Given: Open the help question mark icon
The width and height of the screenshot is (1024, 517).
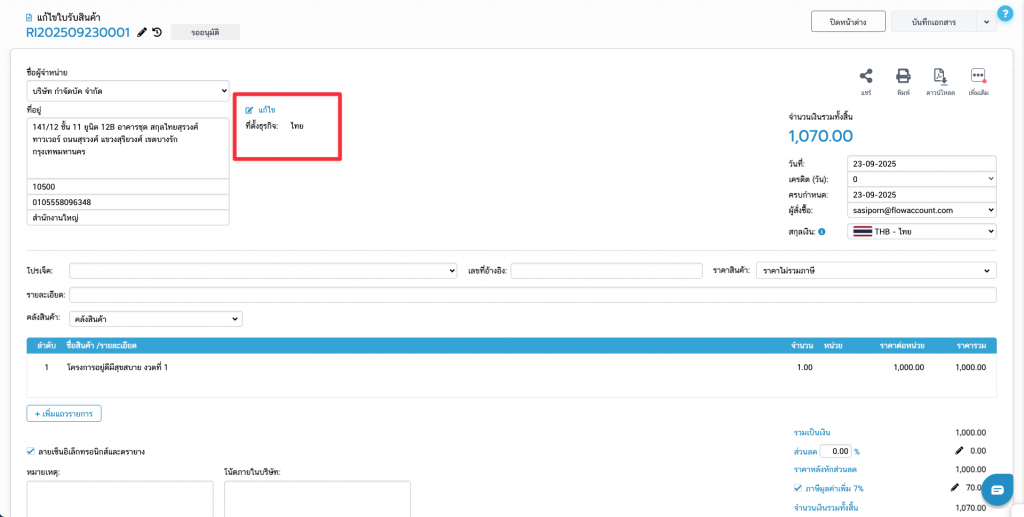Looking at the screenshot, I should 1005,13.
